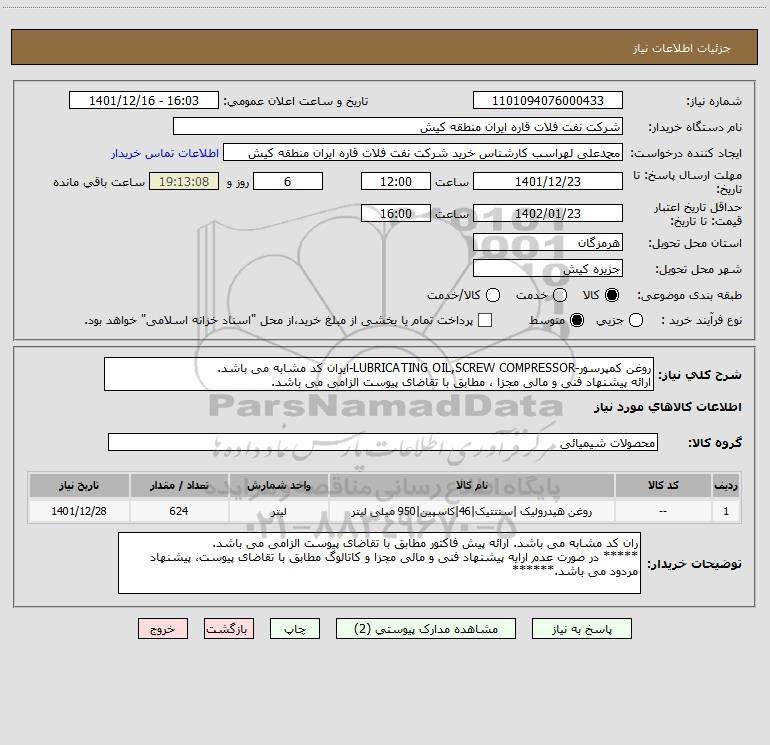
Task: Click the goods group field محصولات شیمیائی
Action: pos(383,442)
